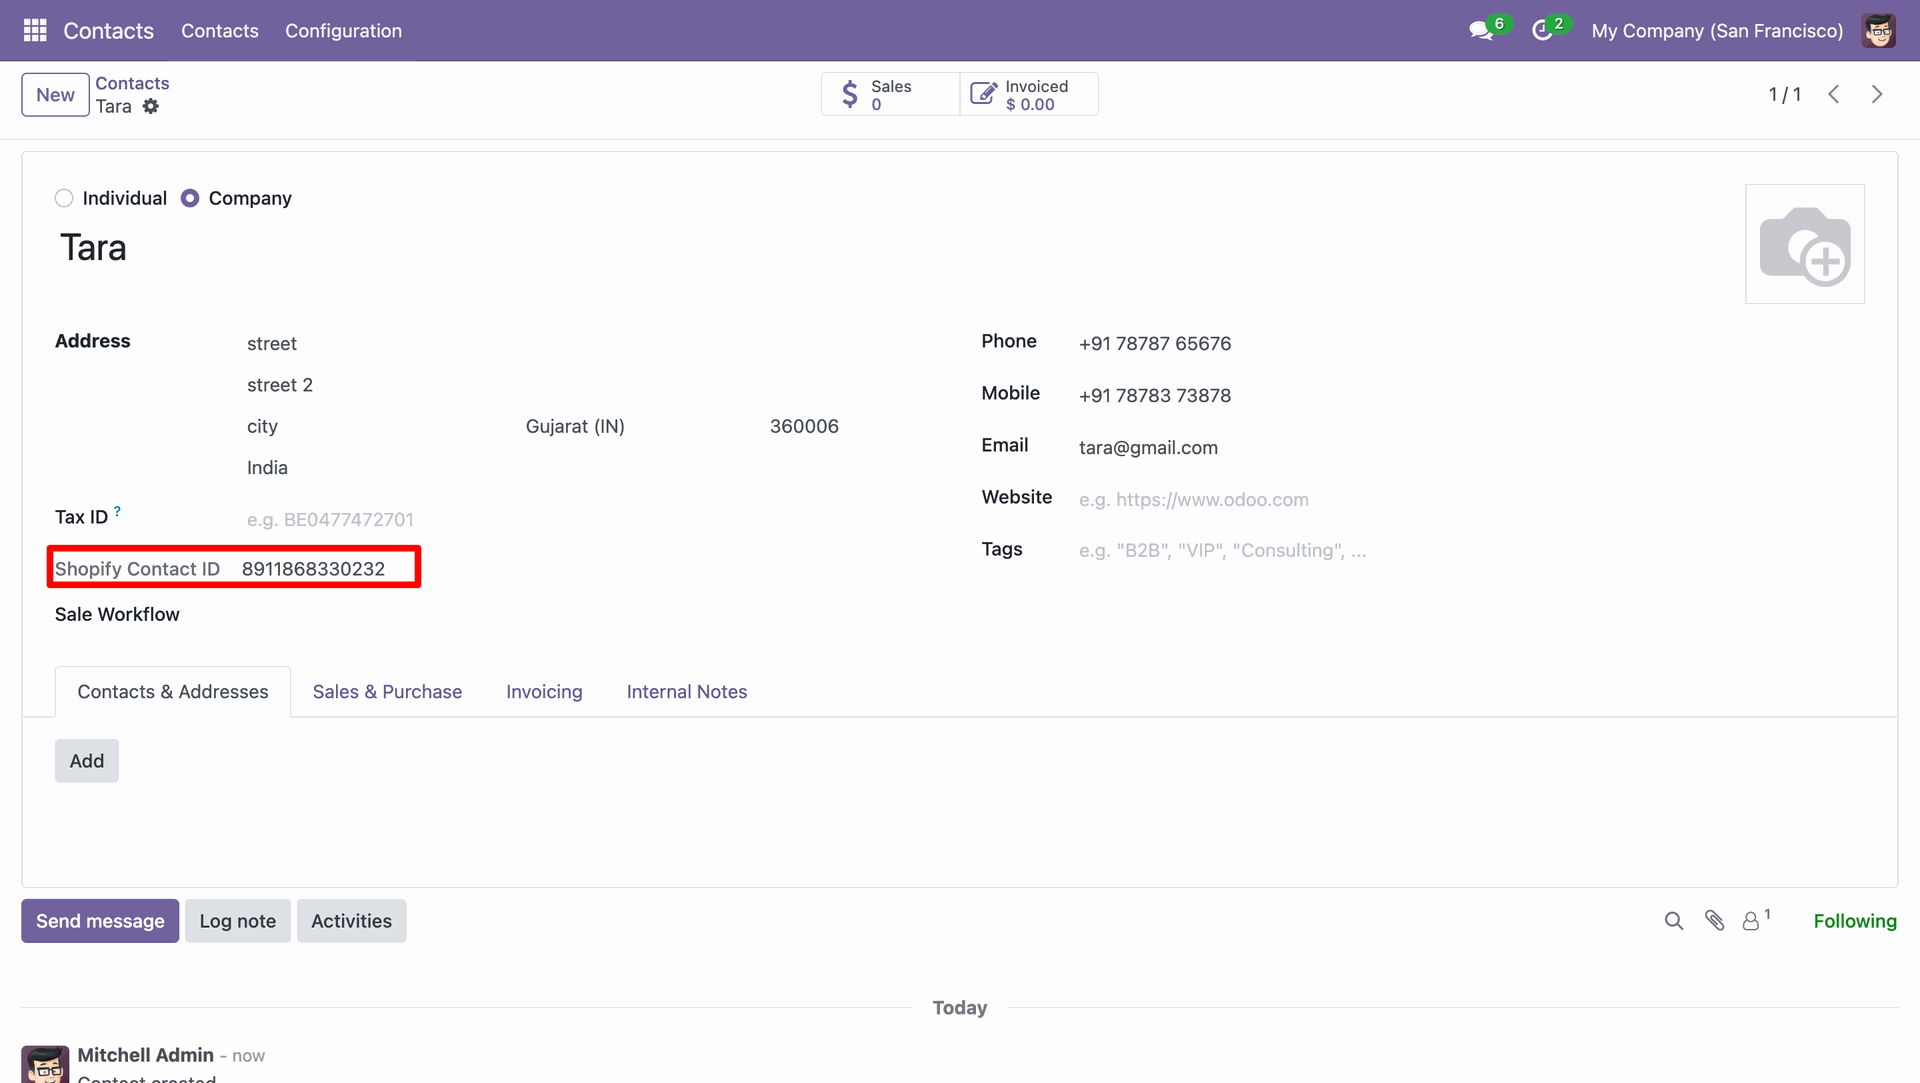Click the gear actions icon beside Tara
Image resolution: width=1920 pixels, height=1083 pixels.
[x=150, y=106]
